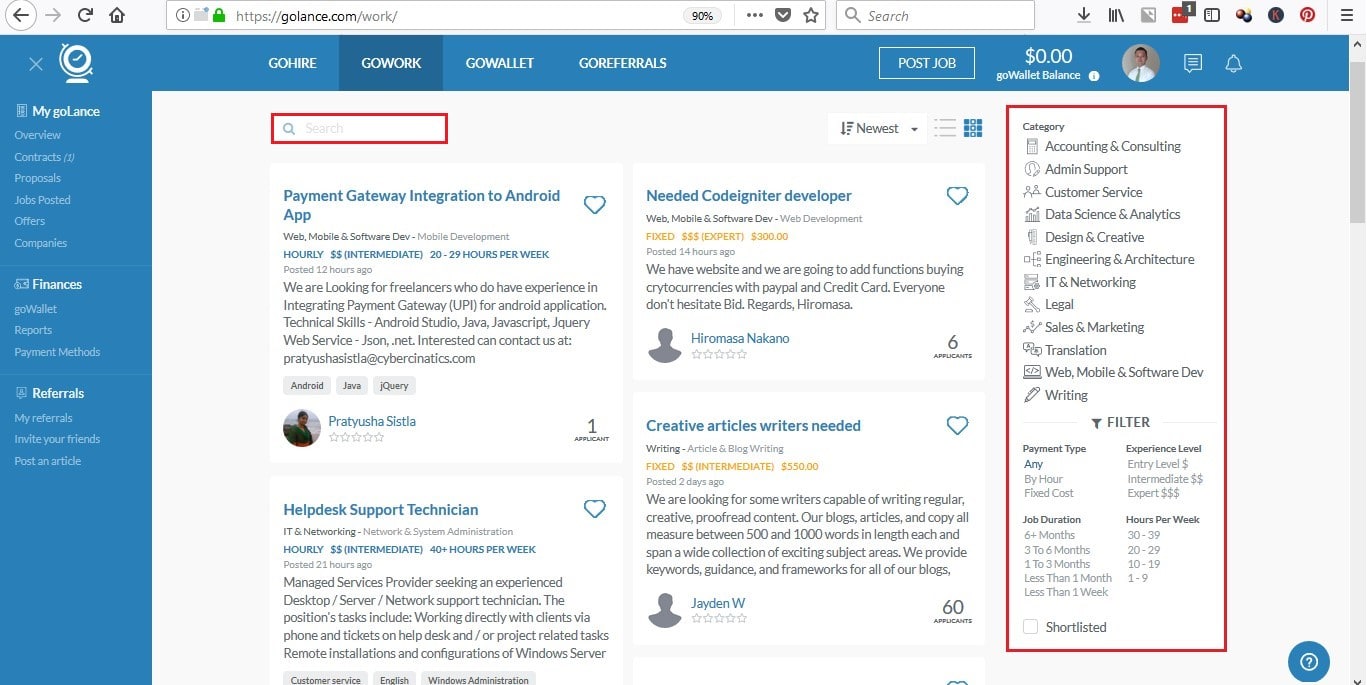Select IT & Networking category
Viewport: 1367px width, 685px height.
click(x=1090, y=282)
